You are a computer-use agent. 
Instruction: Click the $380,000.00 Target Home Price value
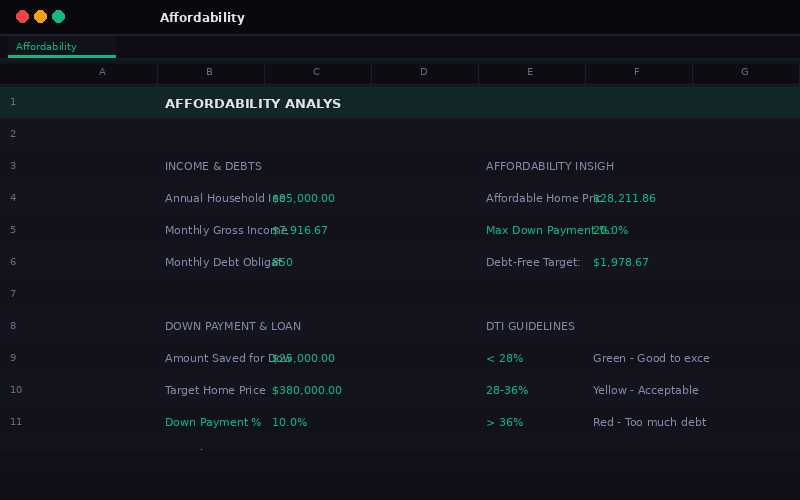pyautogui.click(x=307, y=390)
